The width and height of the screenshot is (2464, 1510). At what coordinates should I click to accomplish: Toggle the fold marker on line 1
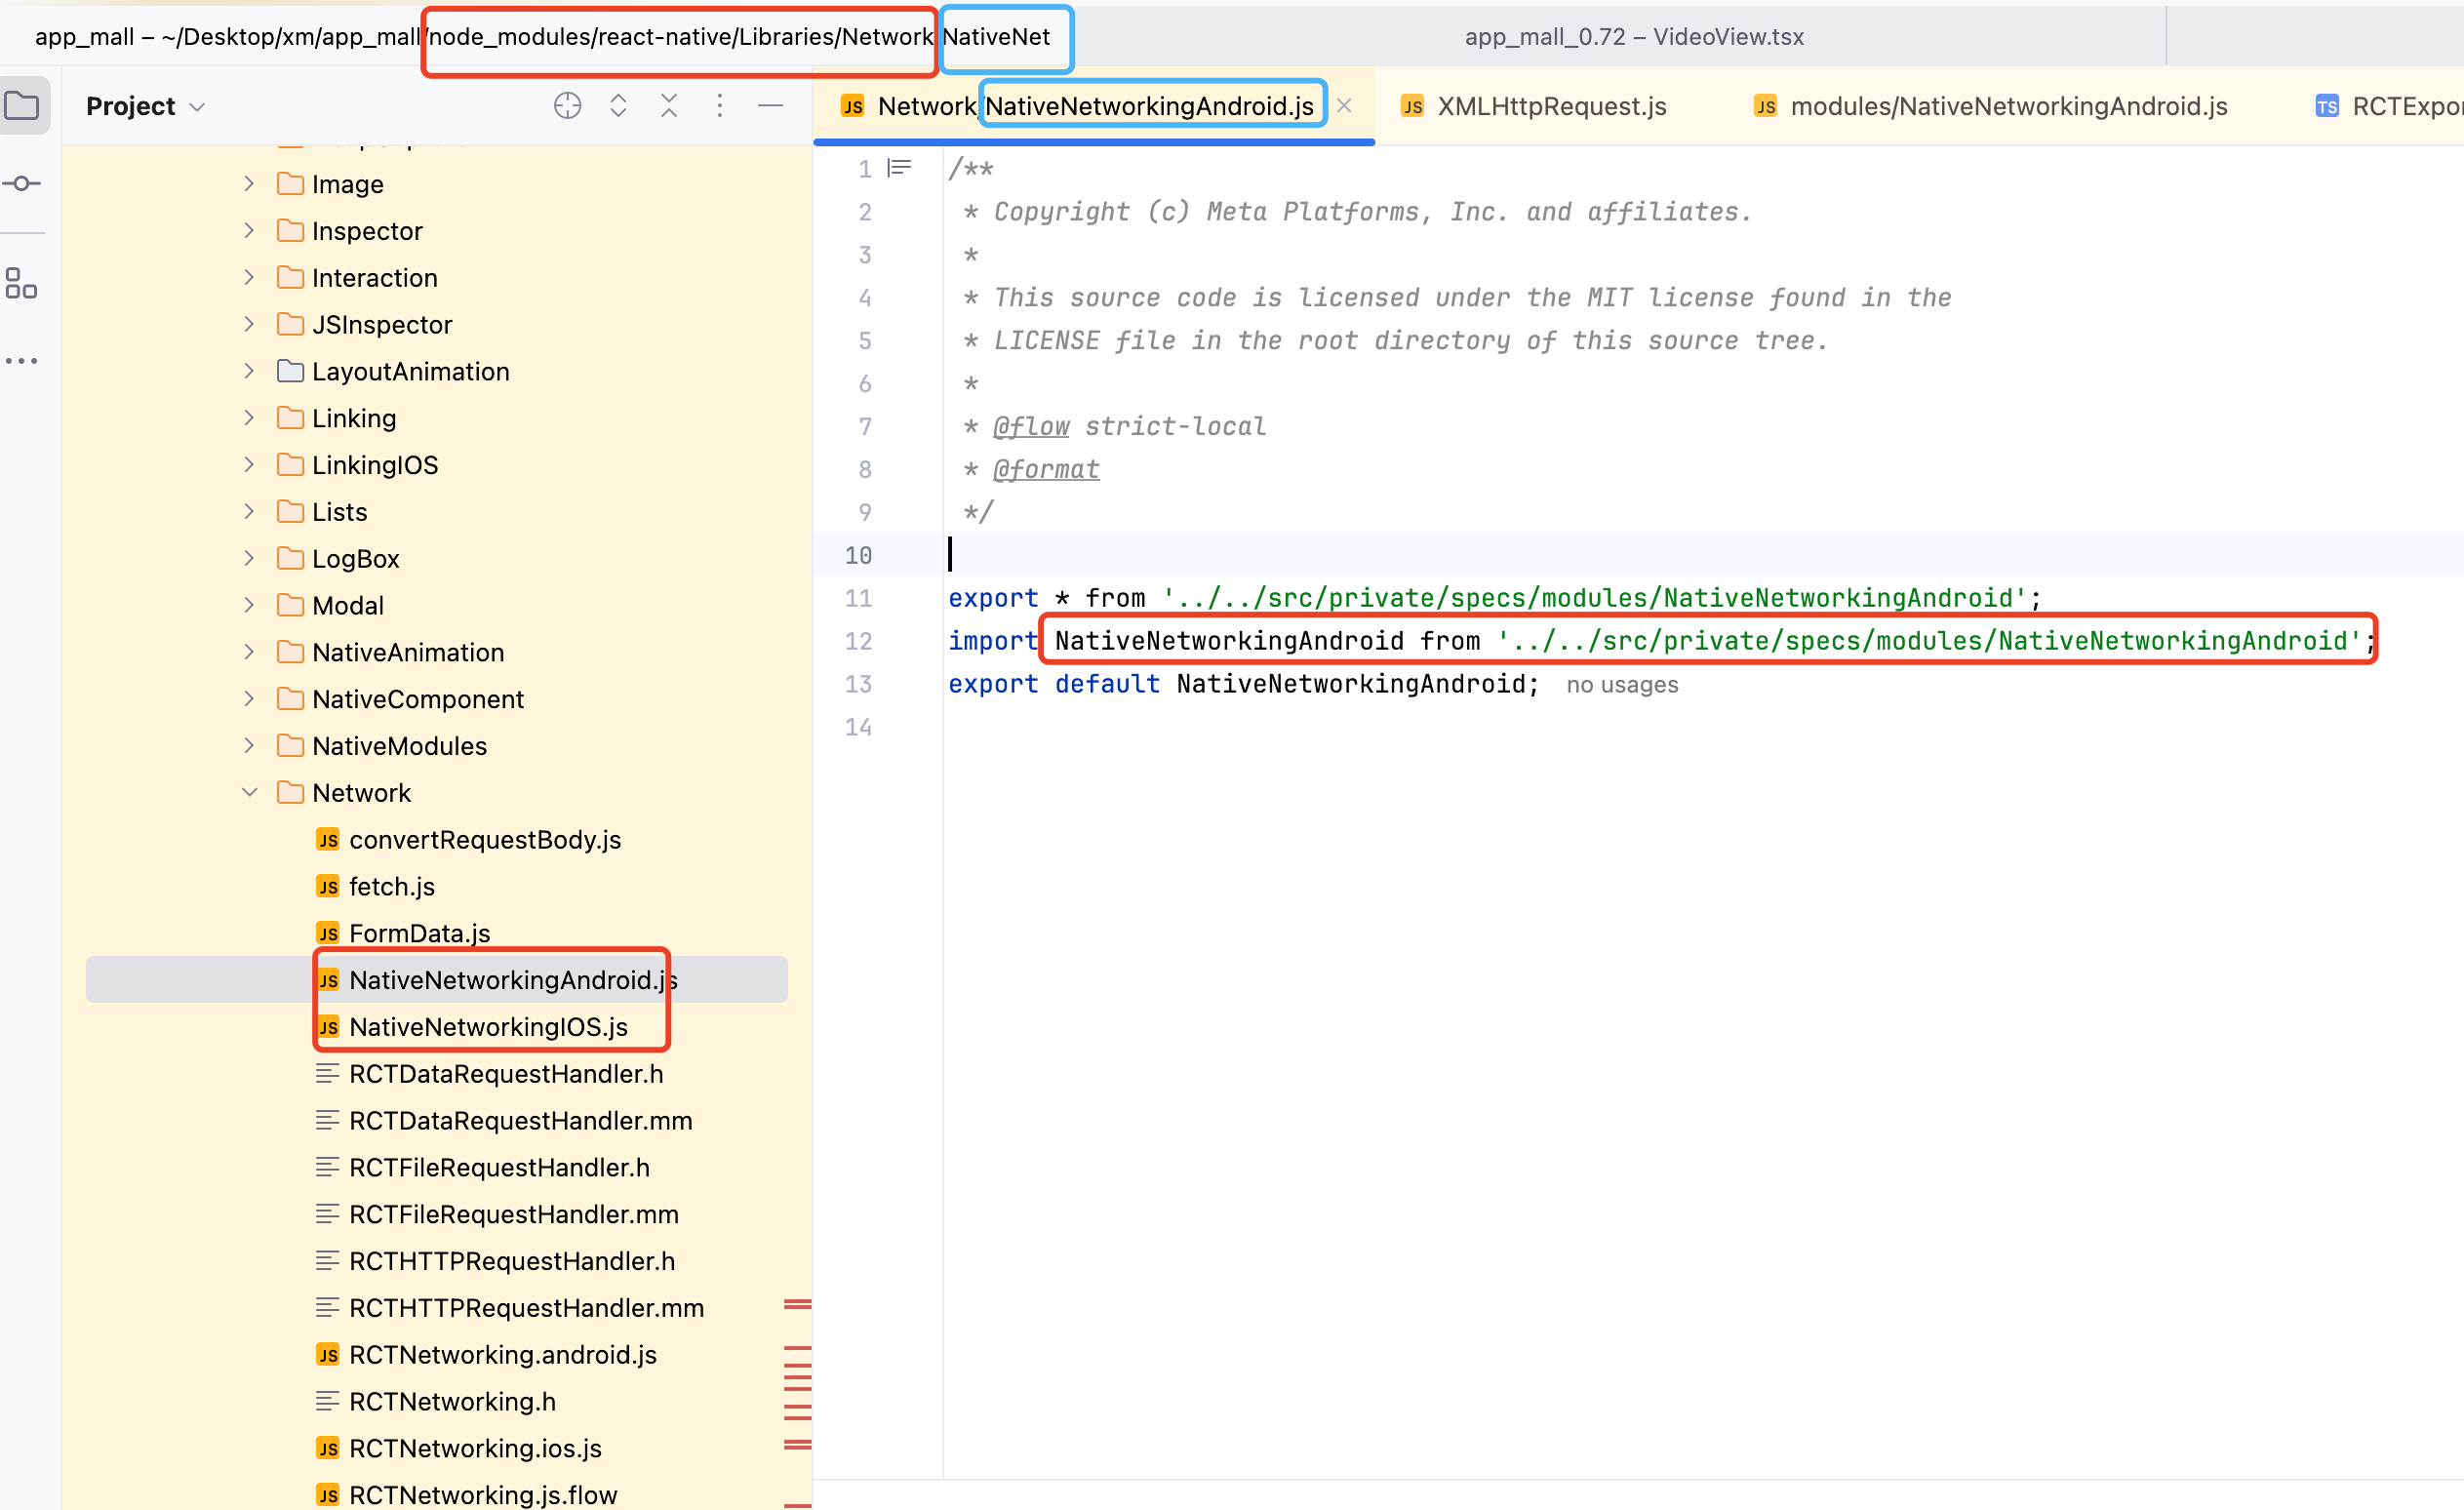pyautogui.click(x=900, y=168)
